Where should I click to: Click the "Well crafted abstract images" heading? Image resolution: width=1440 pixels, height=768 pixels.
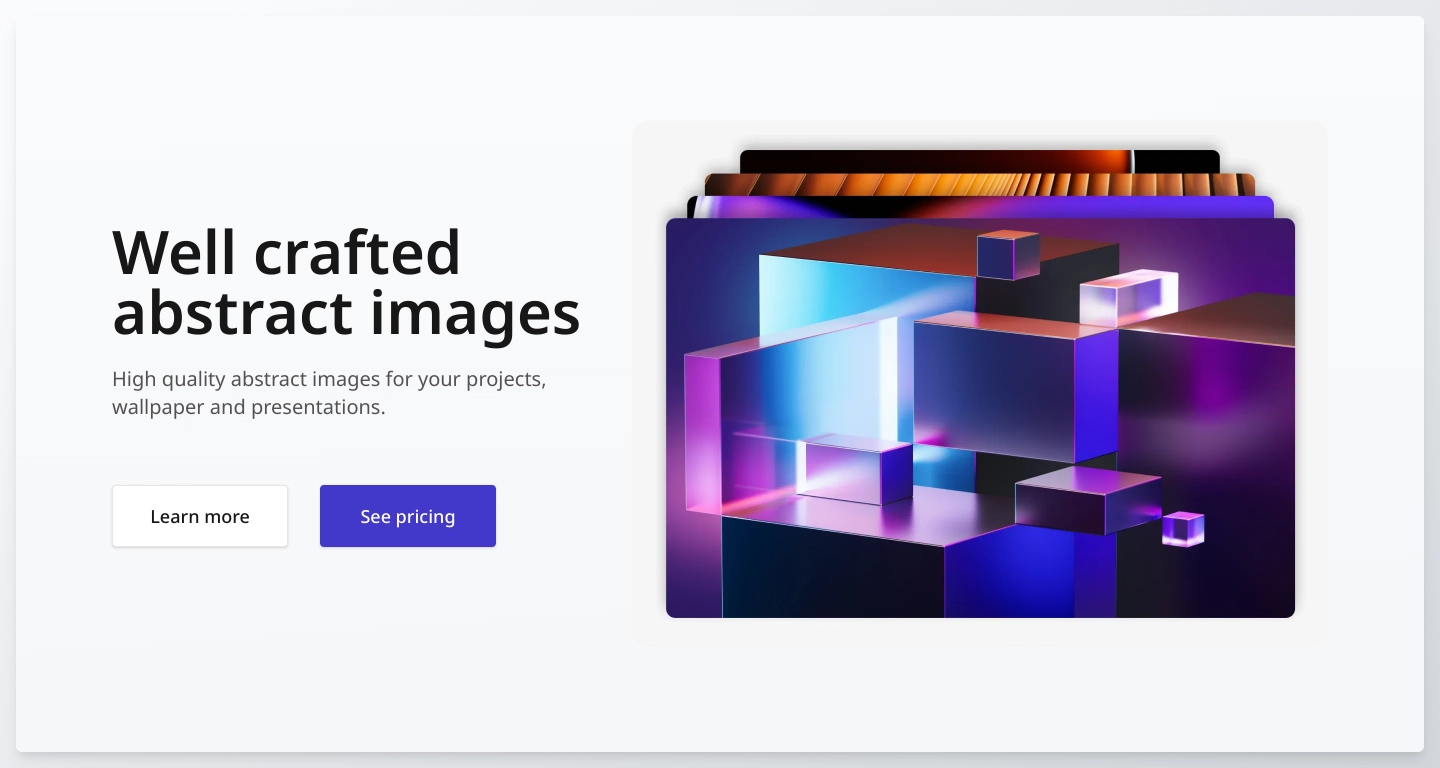[x=346, y=282]
